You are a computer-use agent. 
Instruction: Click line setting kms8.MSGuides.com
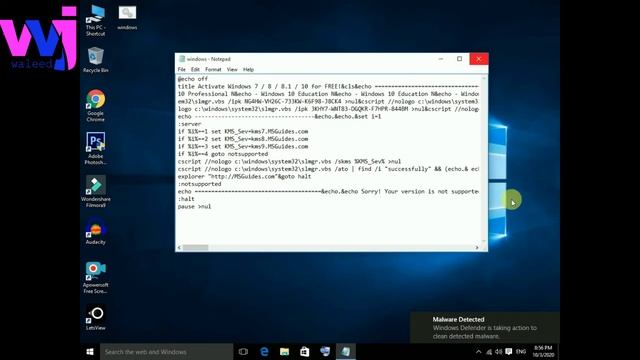[243, 139]
